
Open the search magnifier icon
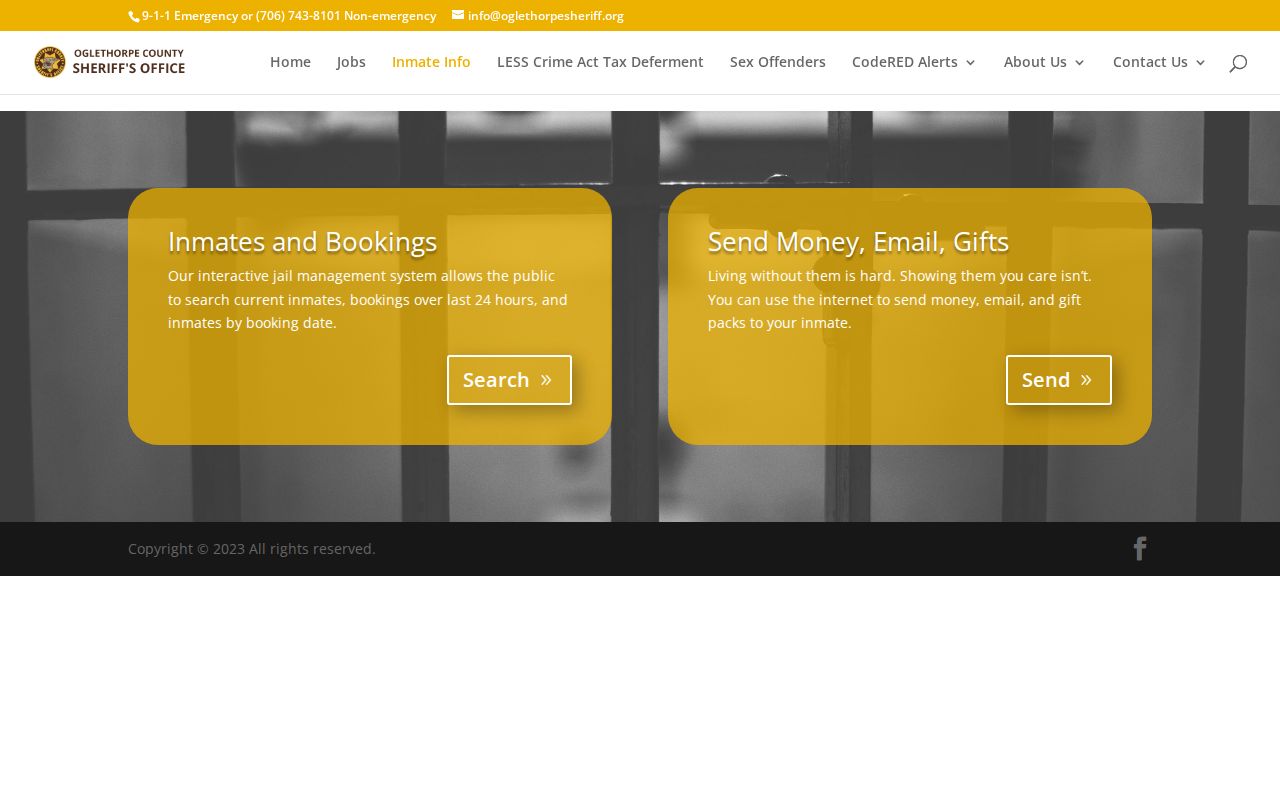point(1238,63)
